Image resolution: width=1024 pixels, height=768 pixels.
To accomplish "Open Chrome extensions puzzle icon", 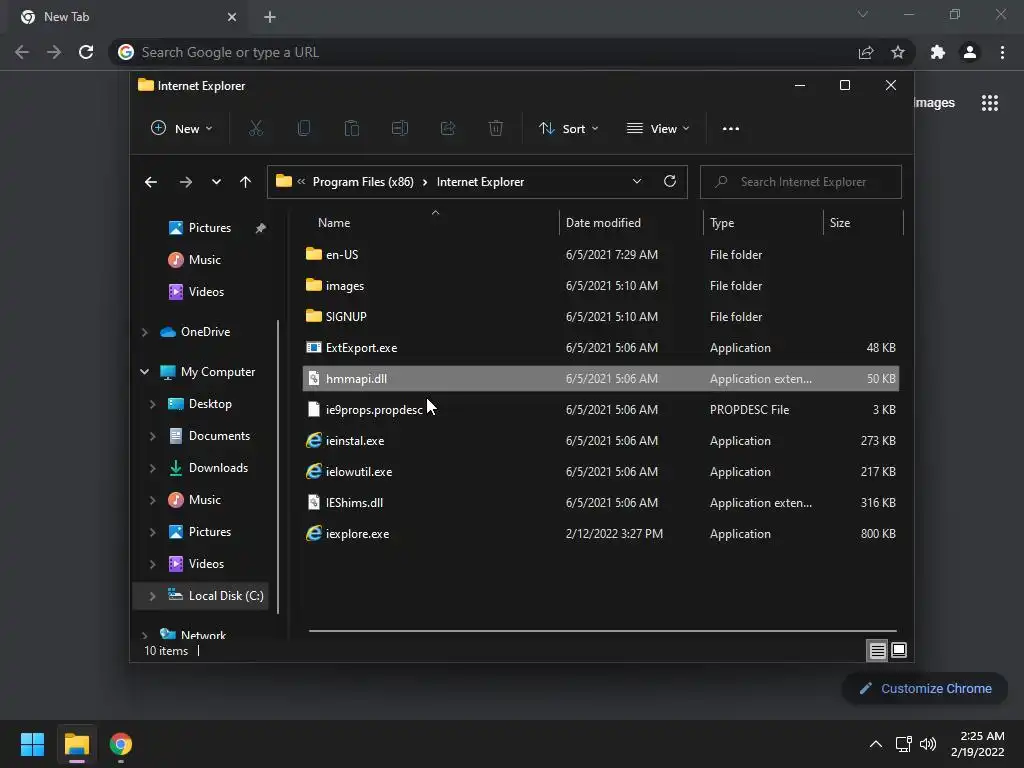I will pyautogui.click(x=938, y=52).
